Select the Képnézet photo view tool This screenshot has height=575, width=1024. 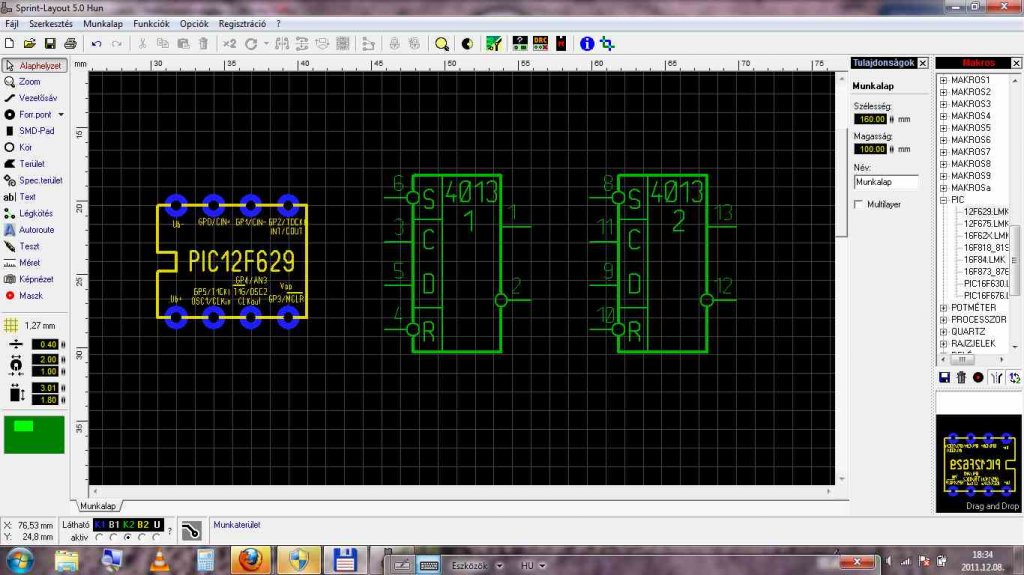(29, 279)
